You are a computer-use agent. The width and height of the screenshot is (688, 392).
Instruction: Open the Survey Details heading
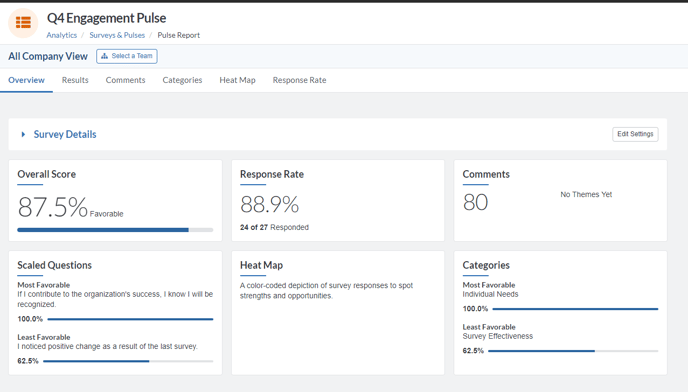[x=65, y=134]
